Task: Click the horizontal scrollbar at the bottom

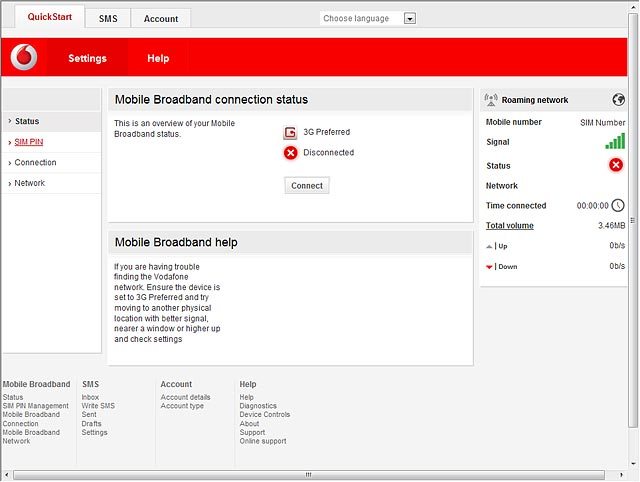Action: pos(309,475)
